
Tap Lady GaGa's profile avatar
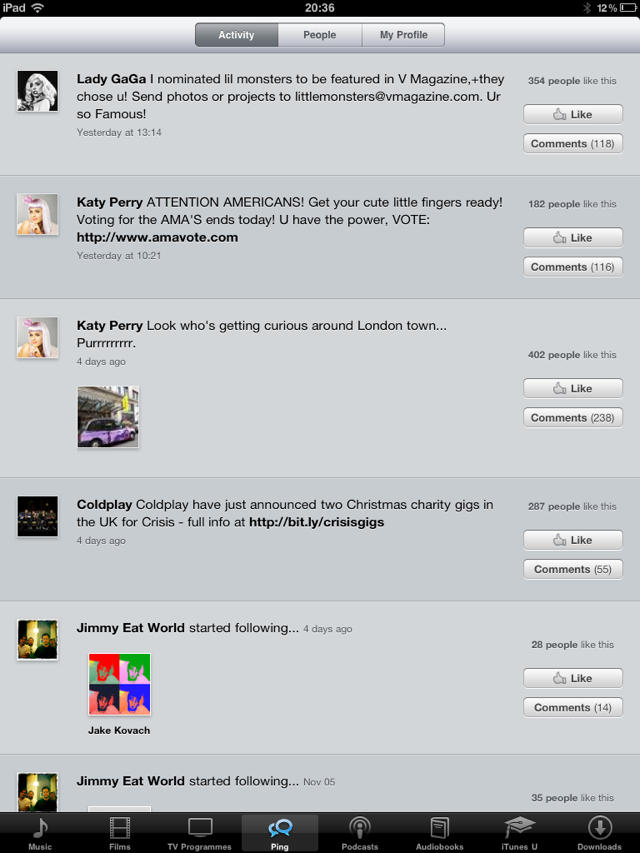[38, 91]
